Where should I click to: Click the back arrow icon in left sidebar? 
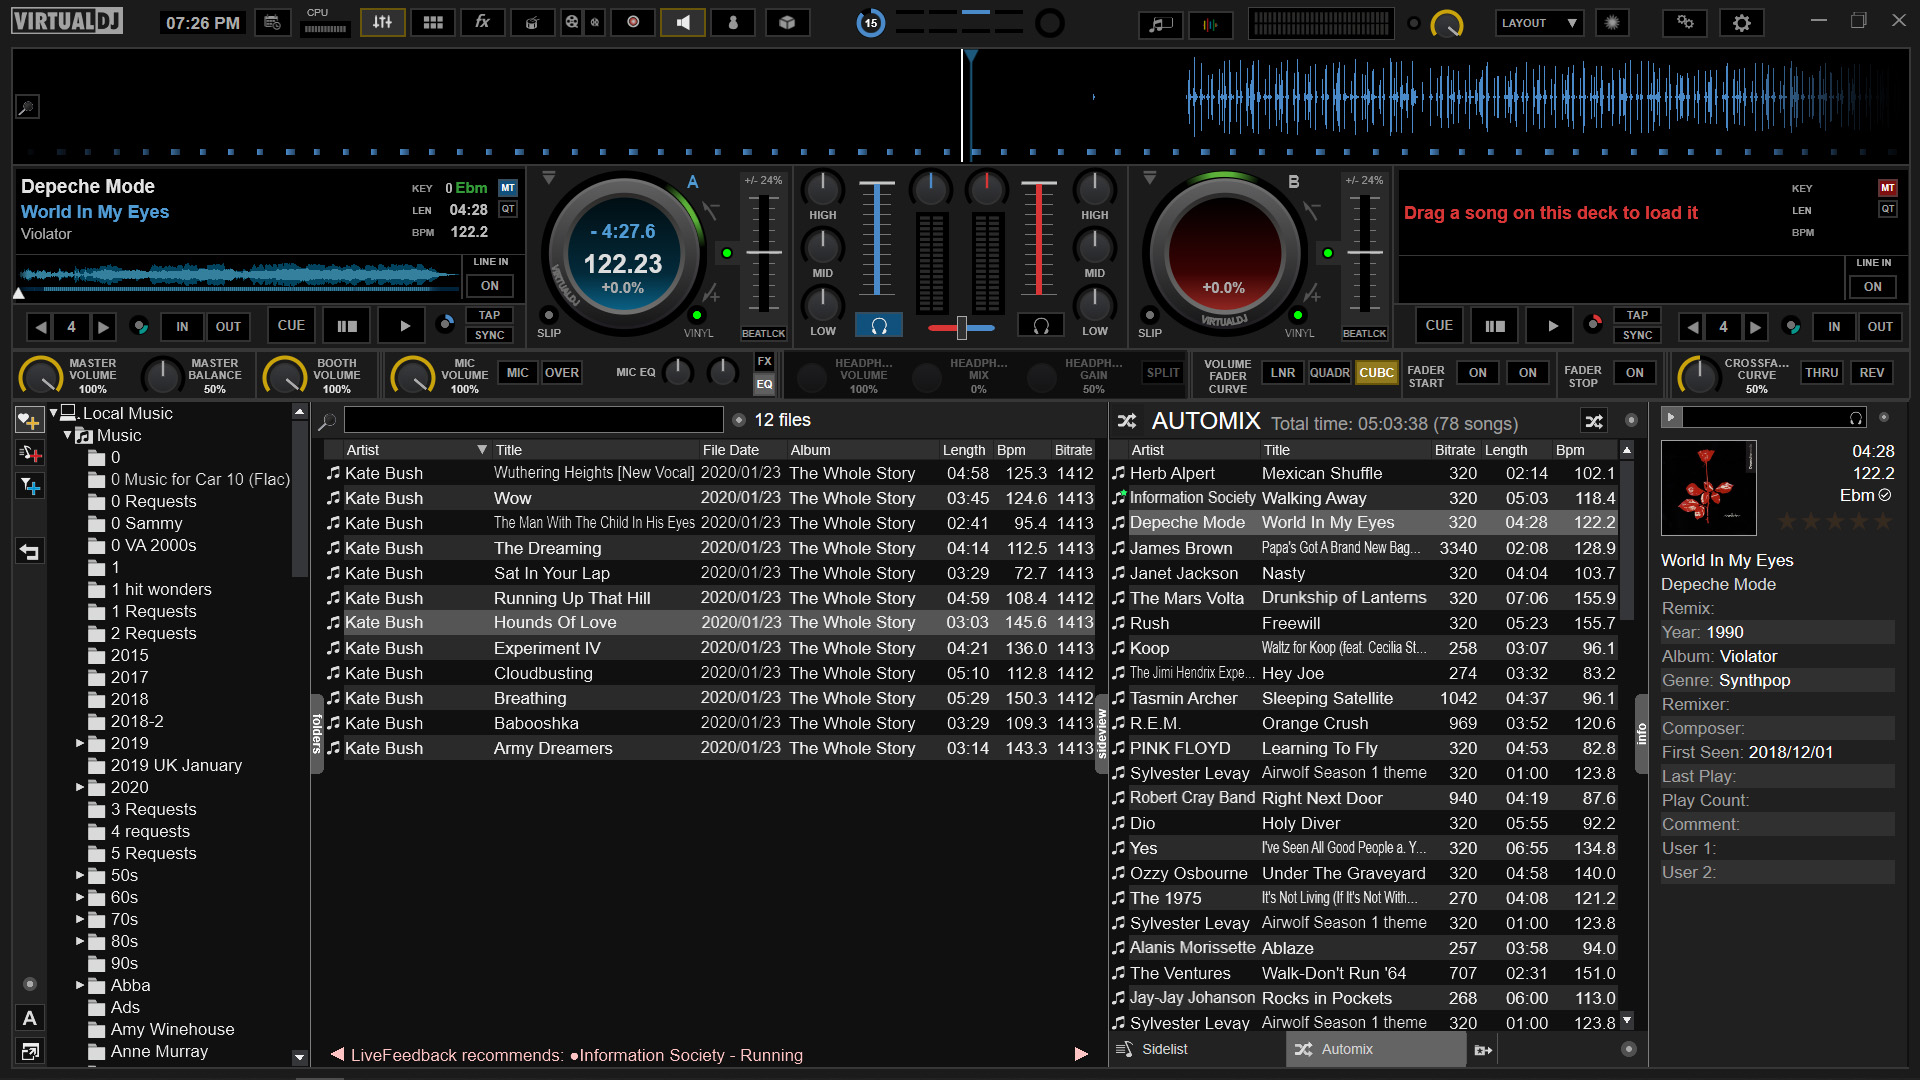click(x=29, y=551)
